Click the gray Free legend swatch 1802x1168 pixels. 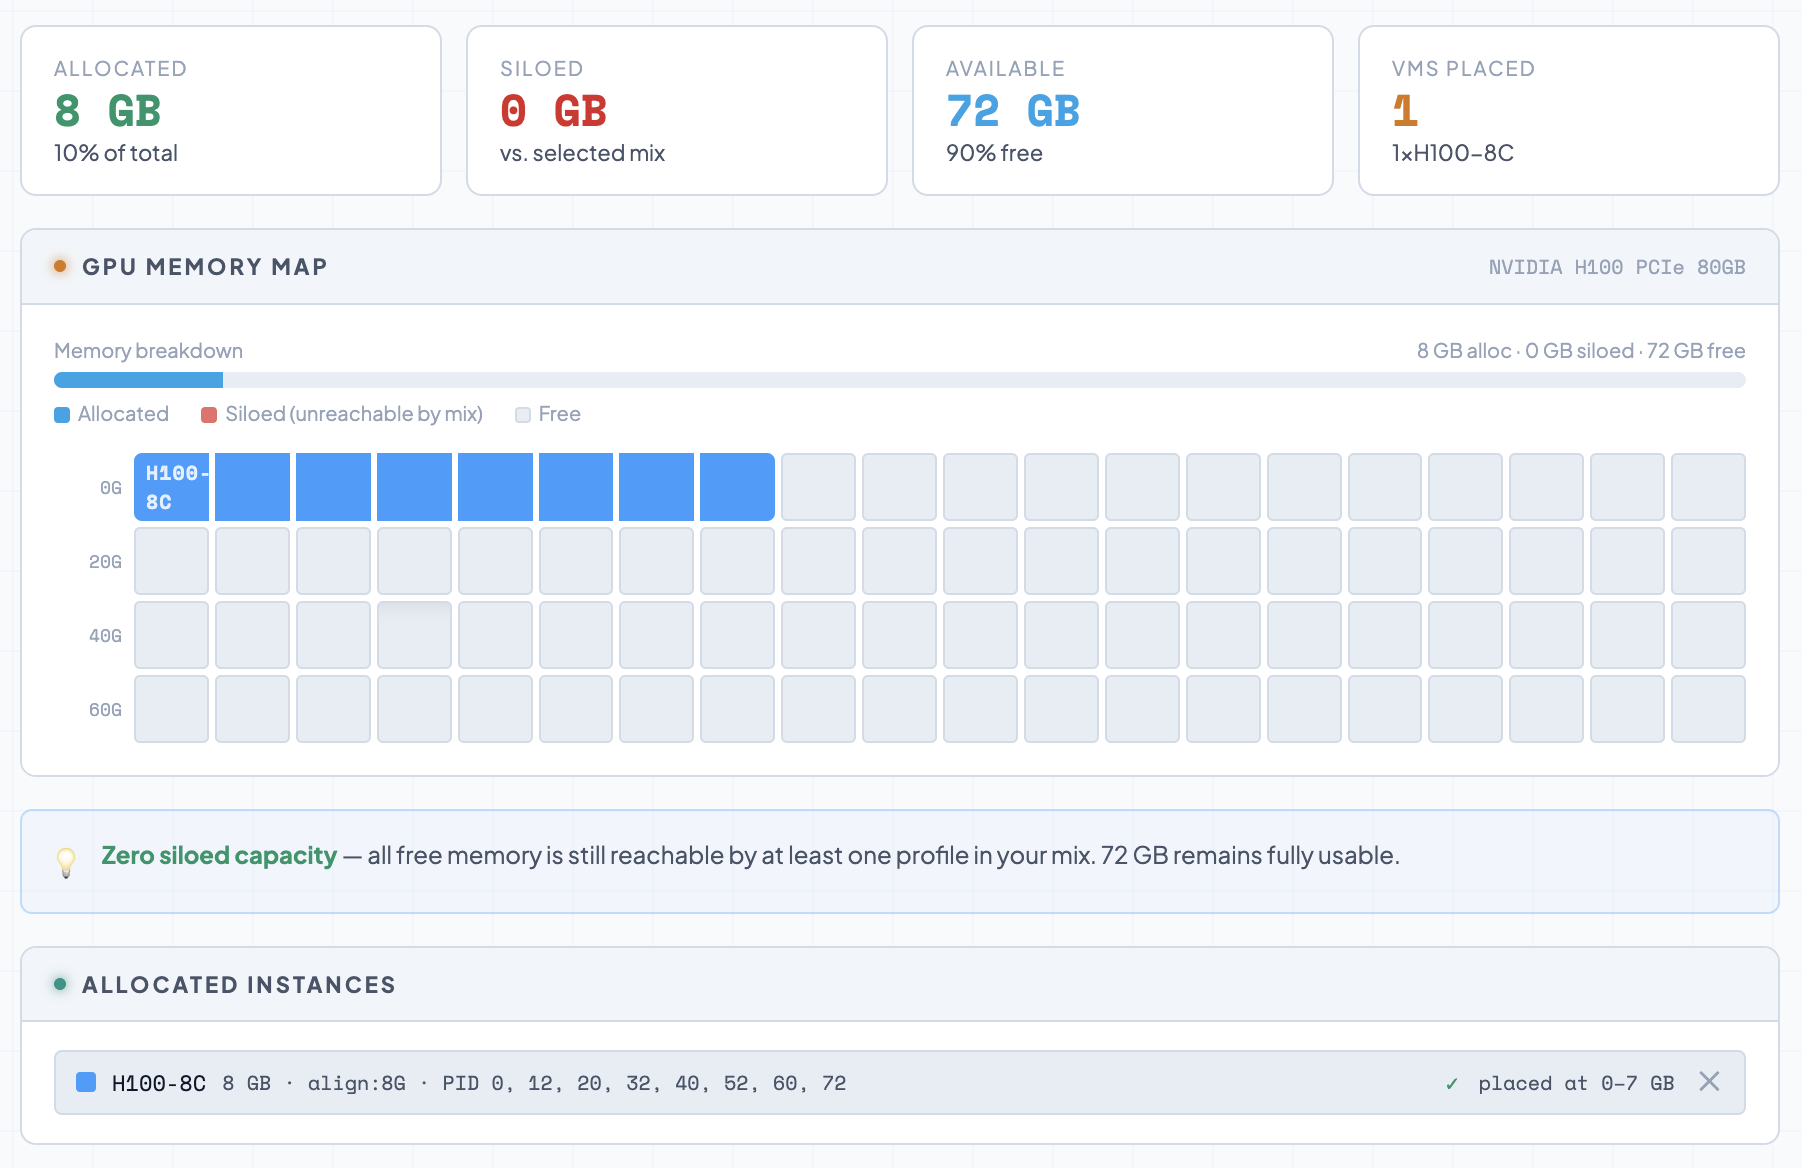(x=523, y=415)
